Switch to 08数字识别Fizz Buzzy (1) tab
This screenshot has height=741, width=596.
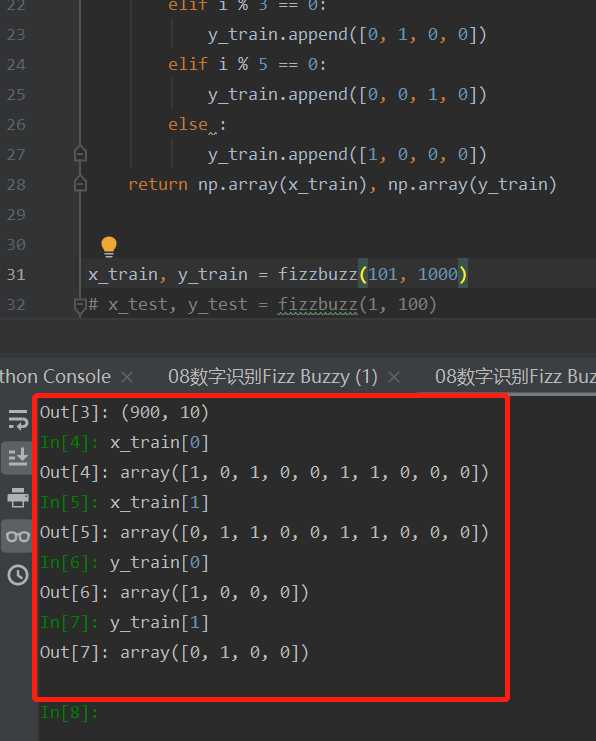273,377
